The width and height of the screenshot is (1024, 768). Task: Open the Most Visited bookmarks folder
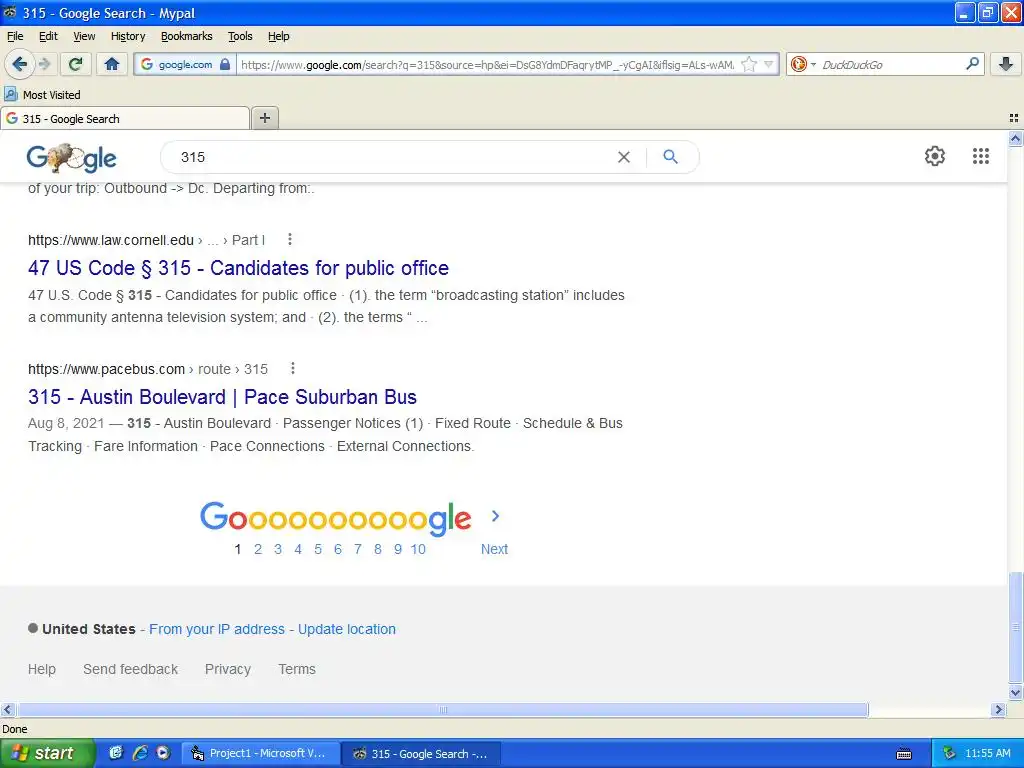(42, 95)
